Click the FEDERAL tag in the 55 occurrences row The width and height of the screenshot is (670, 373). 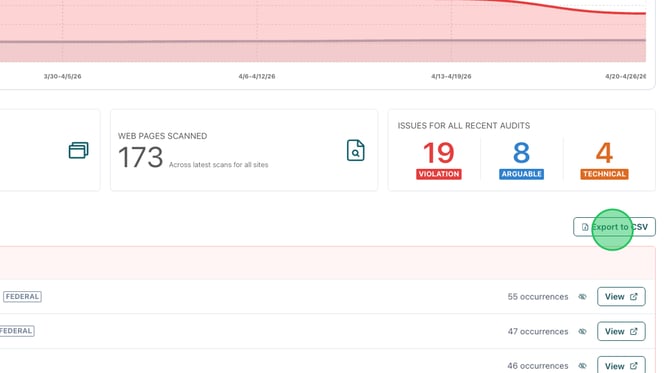(x=22, y=297)
